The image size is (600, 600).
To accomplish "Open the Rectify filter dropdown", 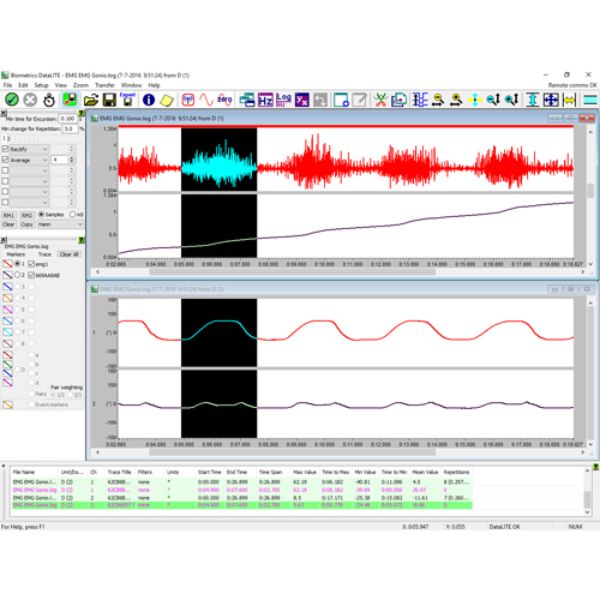I will (45, 148).
